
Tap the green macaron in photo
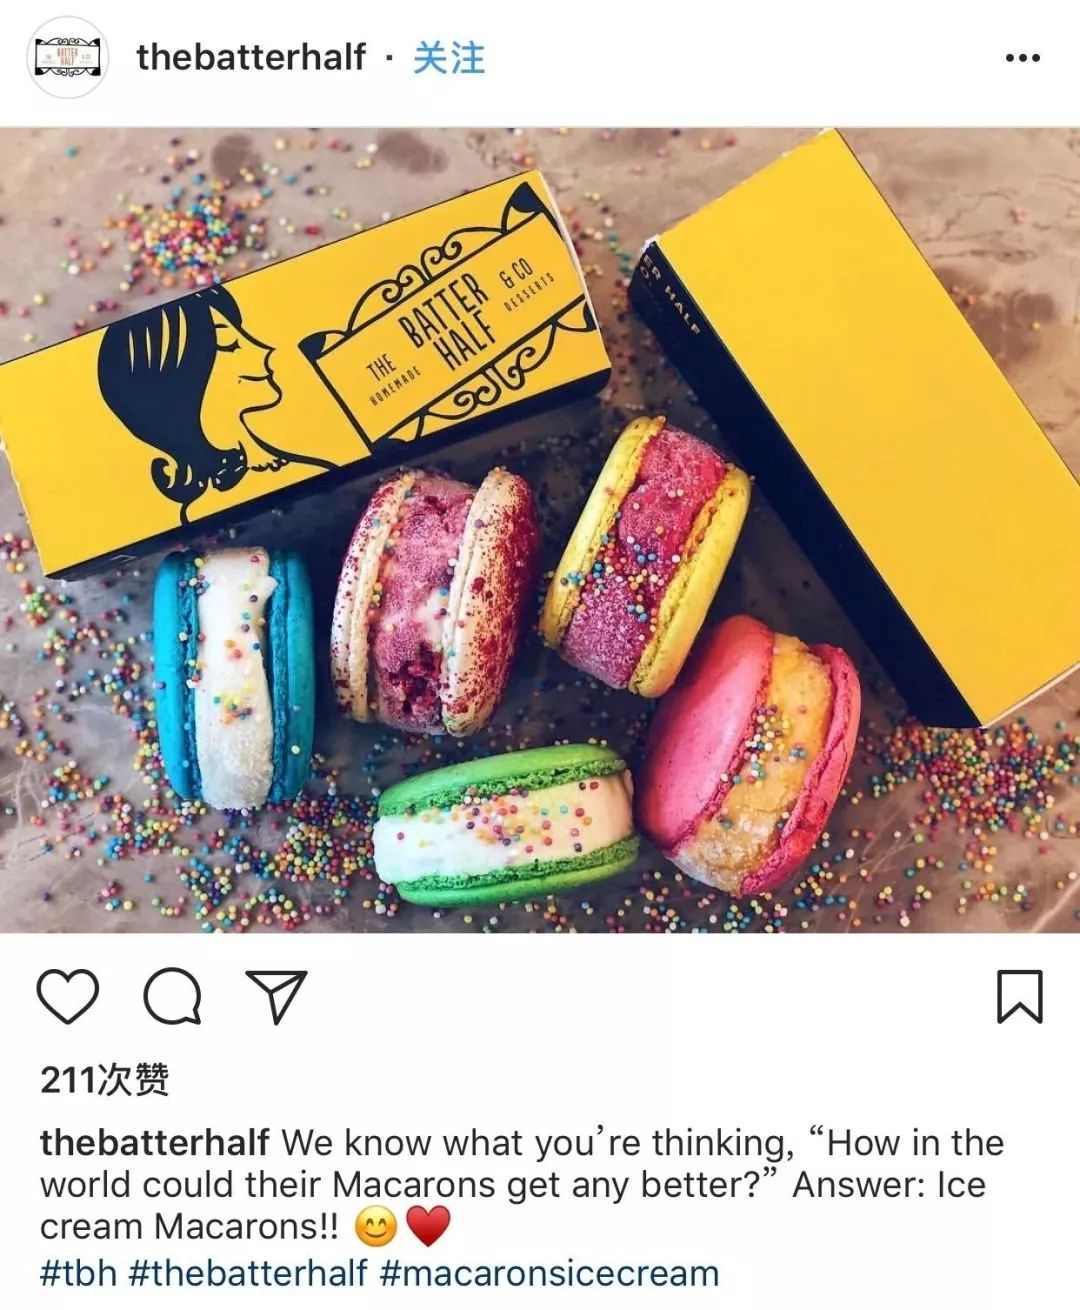506,826
